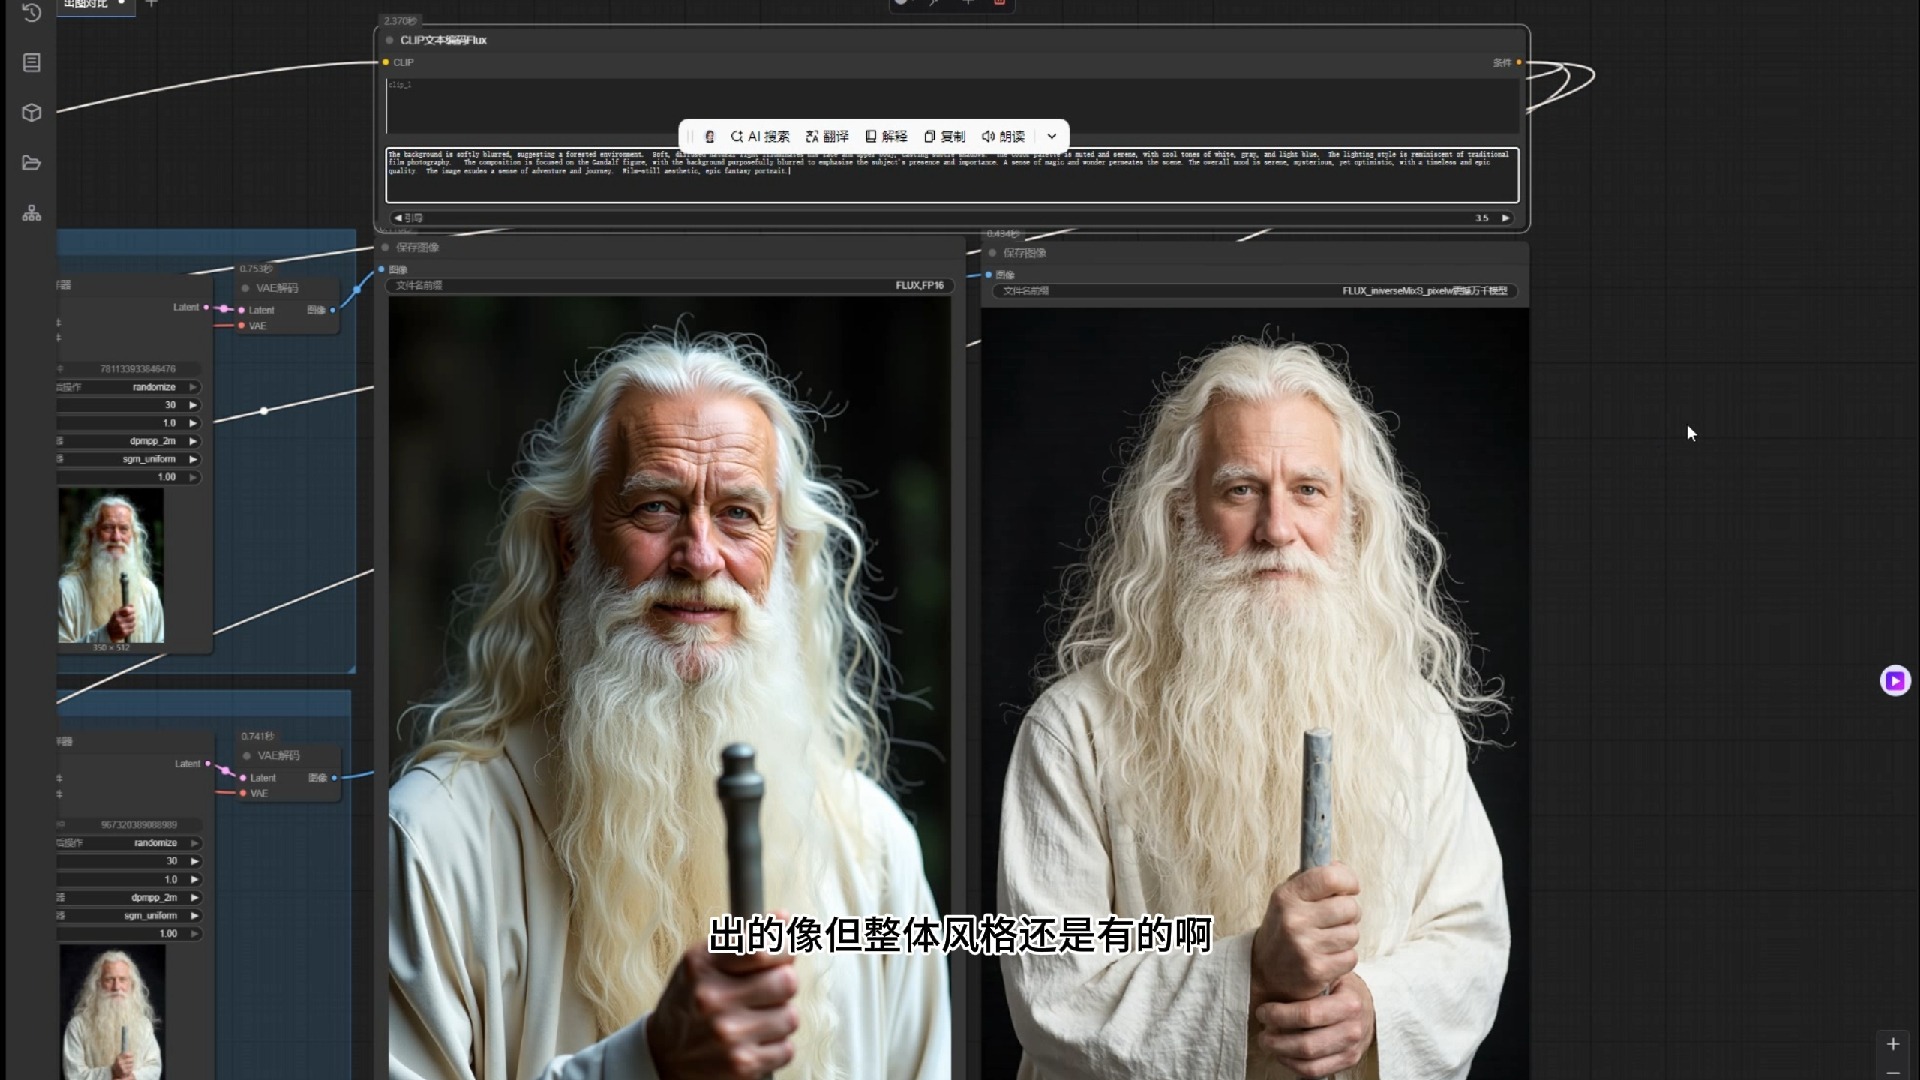Collapse the right 保存图像 node via its dot

(x=992, y=253)
